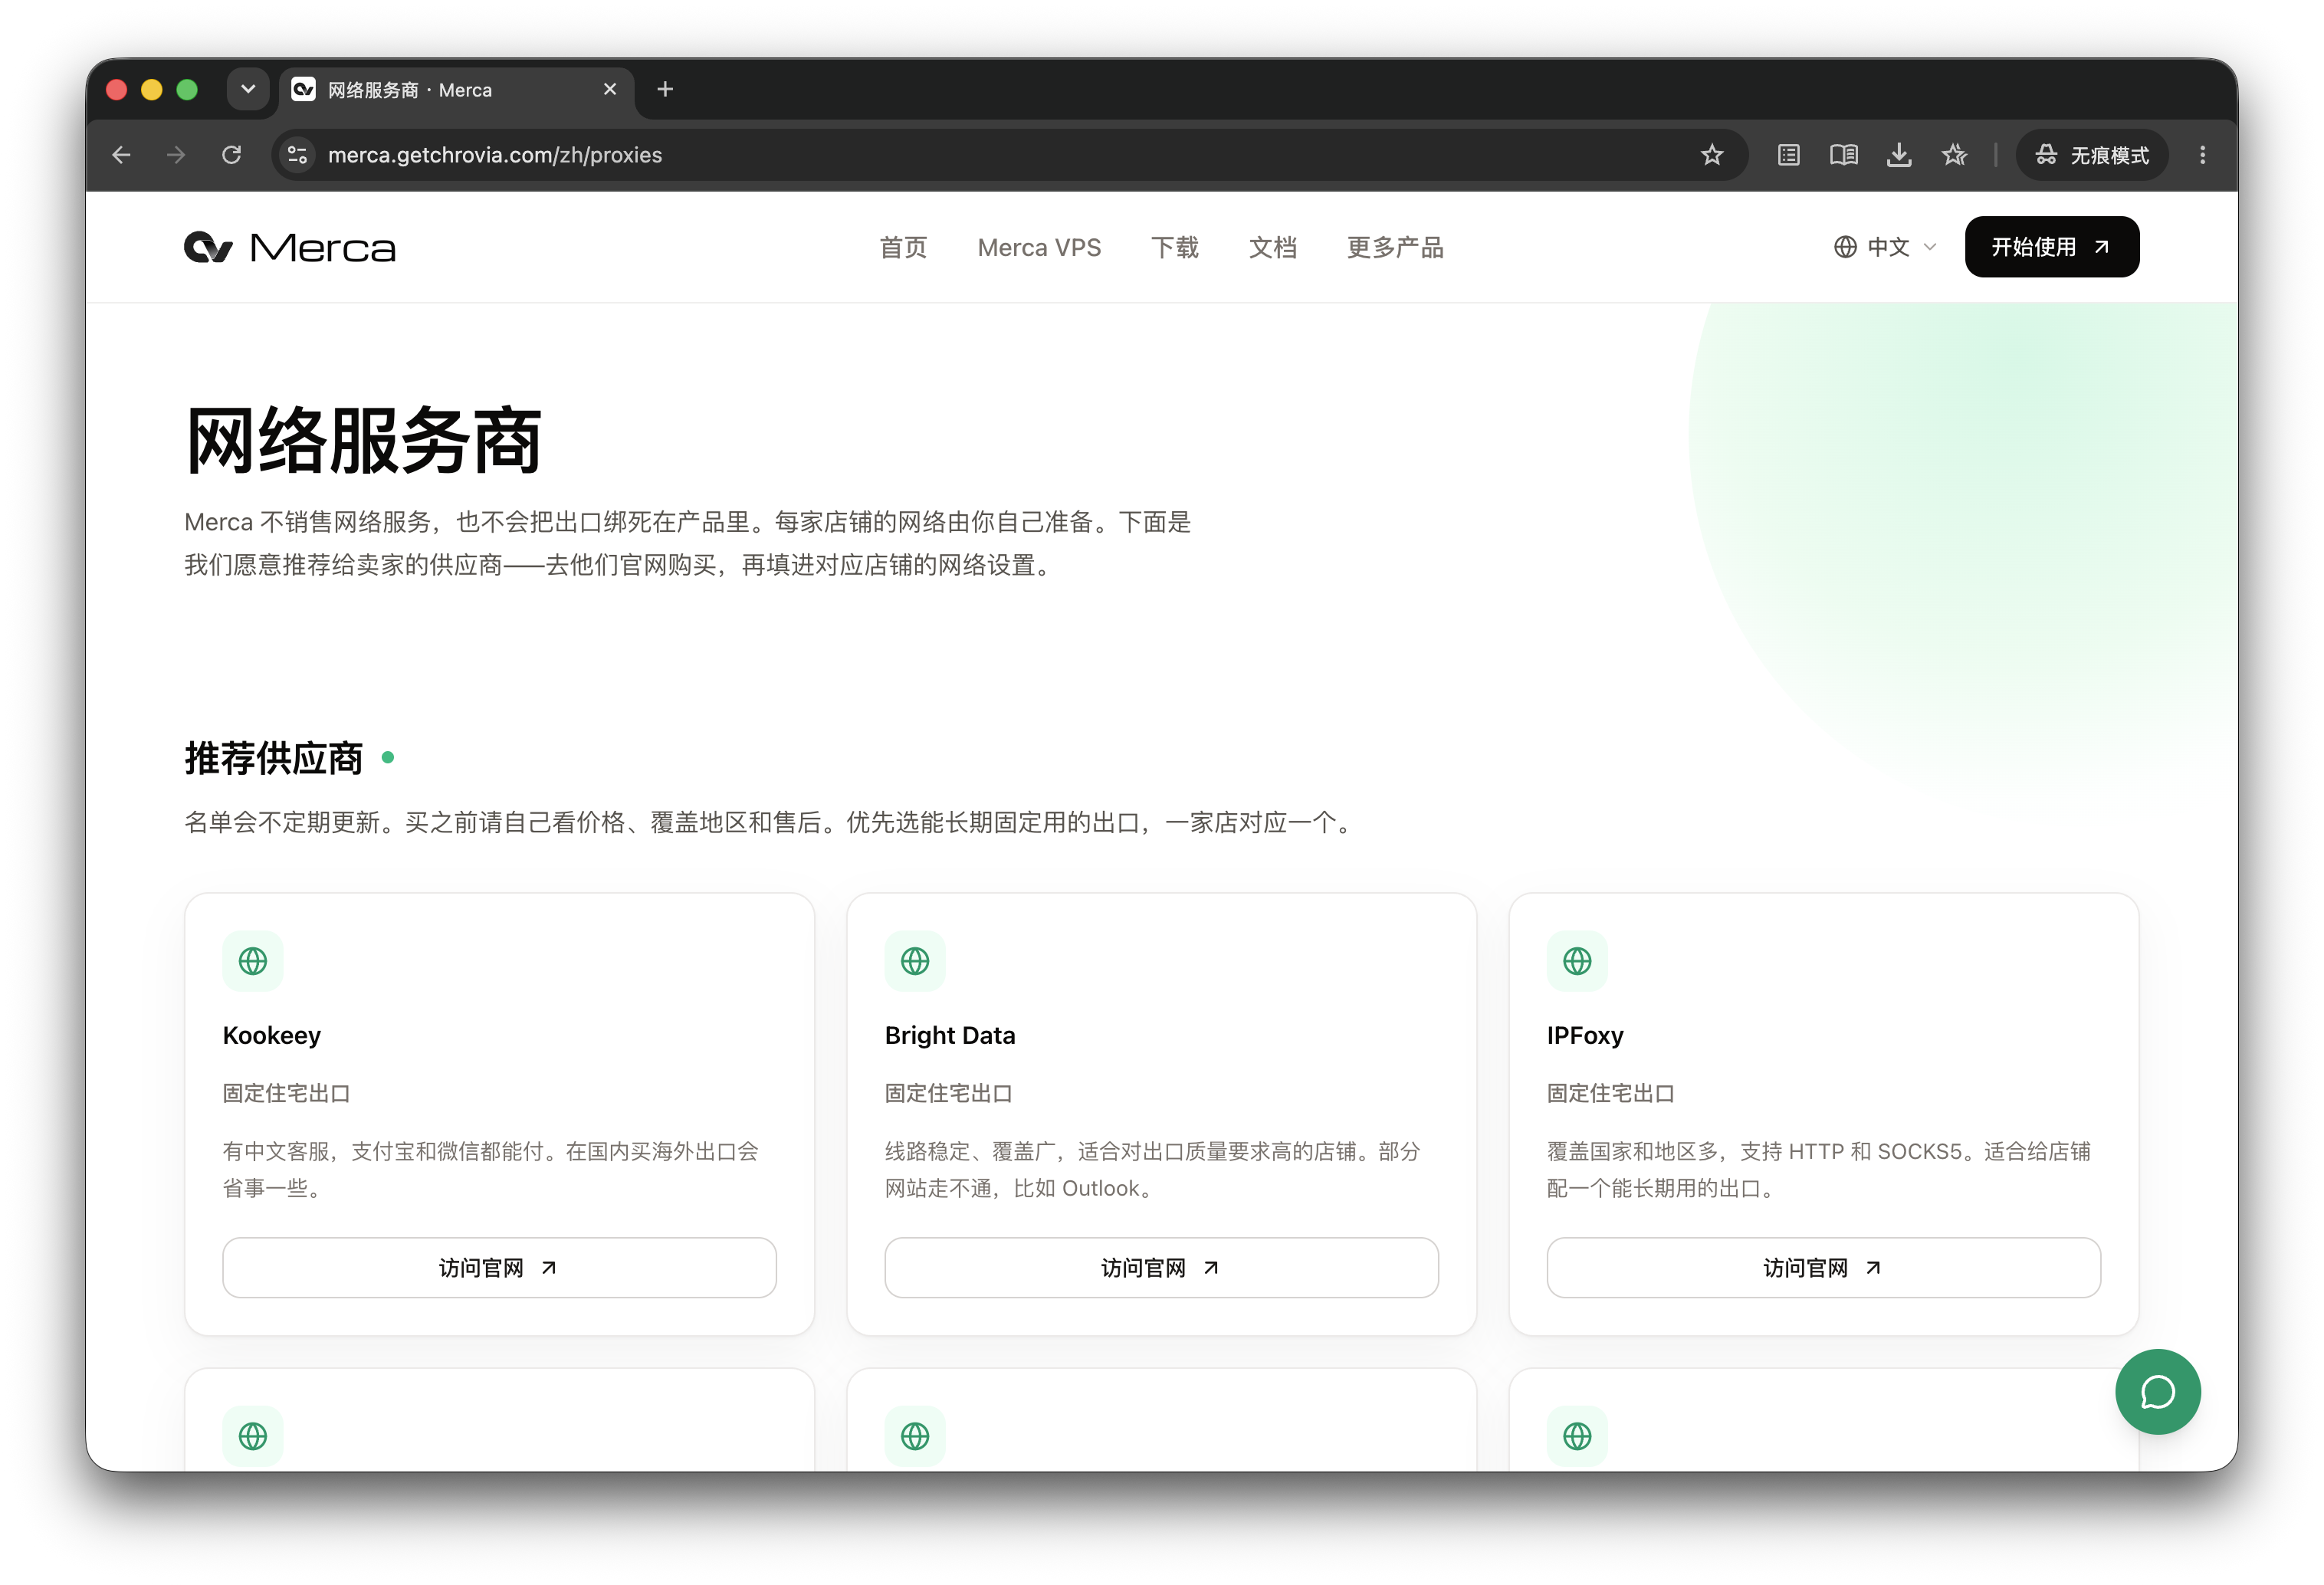2324x1585 pixels.
Task: Select the 网络服务商 · Merca tab
Action: point(457,90)
